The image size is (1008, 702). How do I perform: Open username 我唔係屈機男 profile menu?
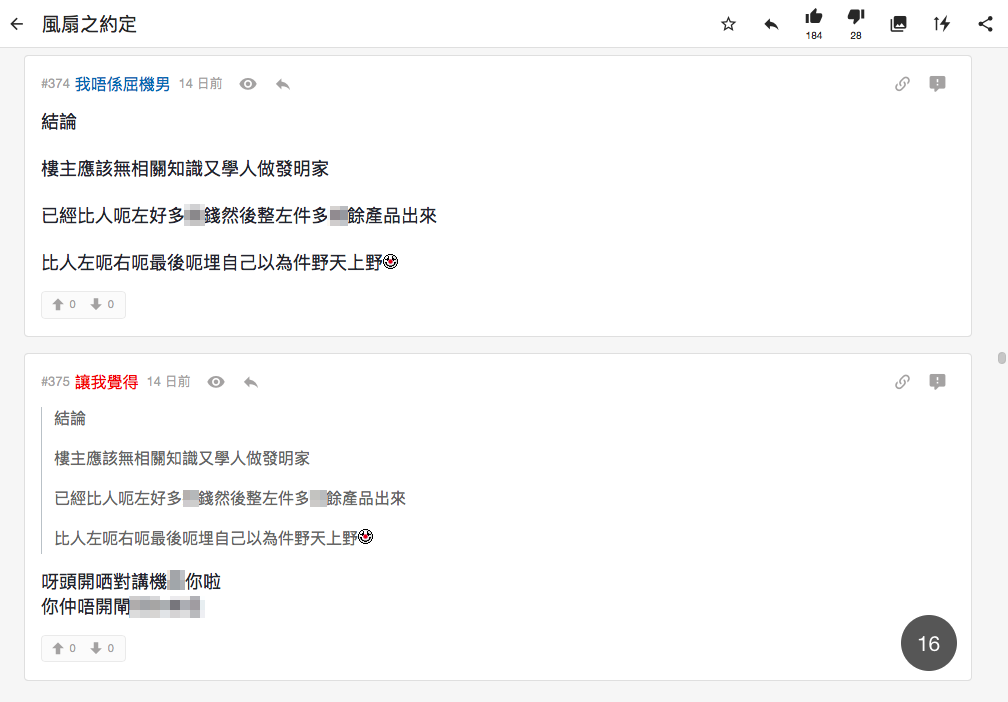[122, 84]
